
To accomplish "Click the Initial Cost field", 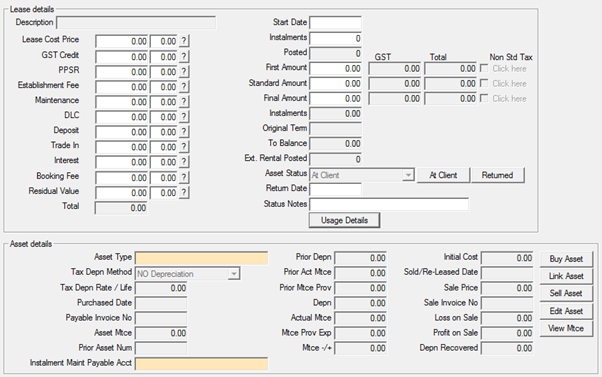I will tap(507, 258).
